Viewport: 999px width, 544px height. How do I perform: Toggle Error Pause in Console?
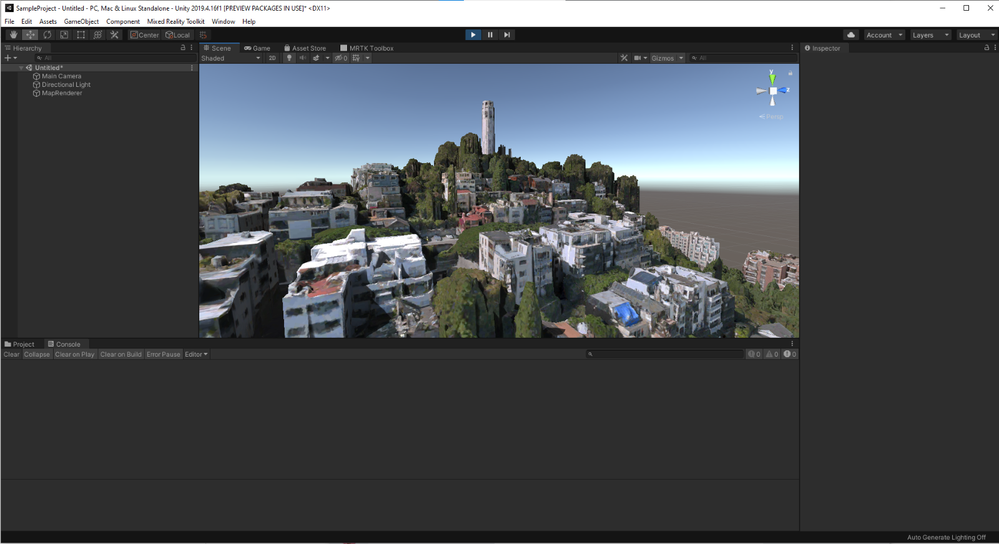163,354
